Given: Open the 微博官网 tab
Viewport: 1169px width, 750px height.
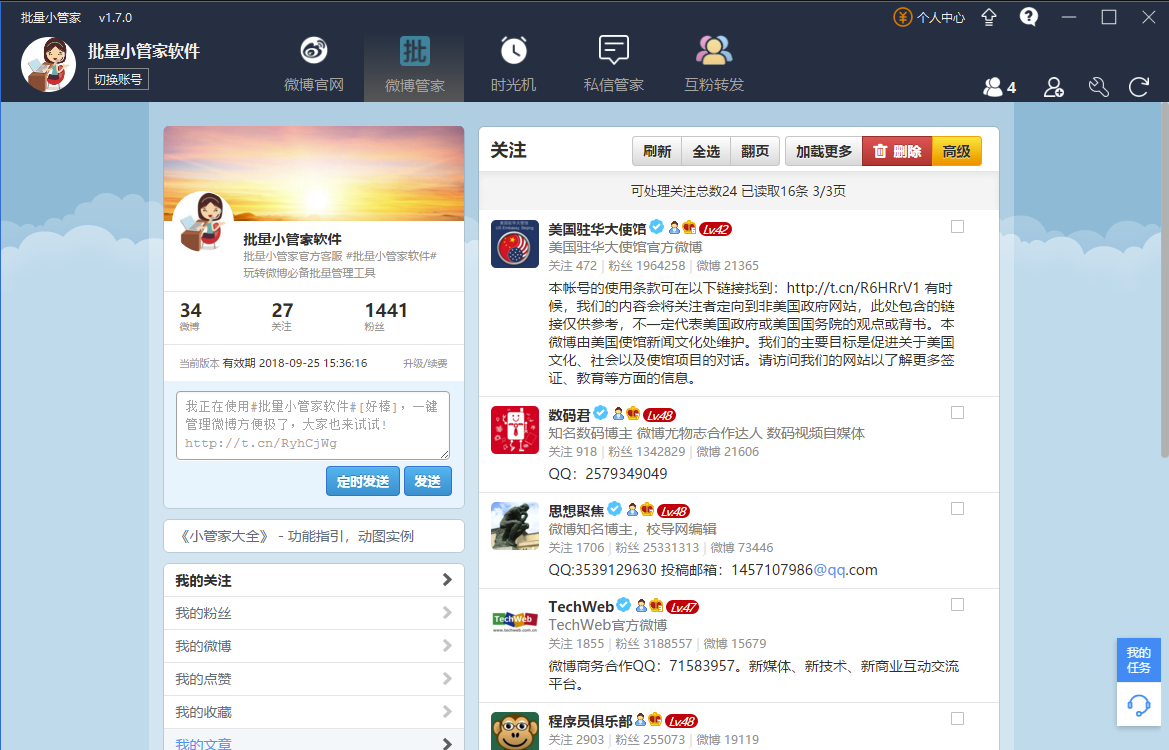Looking at the screenshot, I should click(x=314, y=66).
